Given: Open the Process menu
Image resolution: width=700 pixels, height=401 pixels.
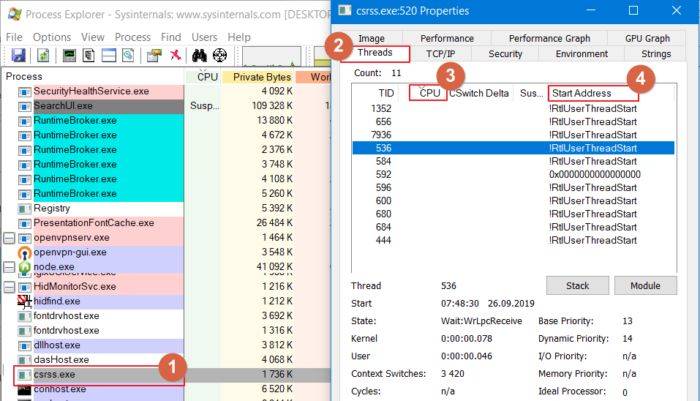Looking at the screenshot, I should pos(133,37).
